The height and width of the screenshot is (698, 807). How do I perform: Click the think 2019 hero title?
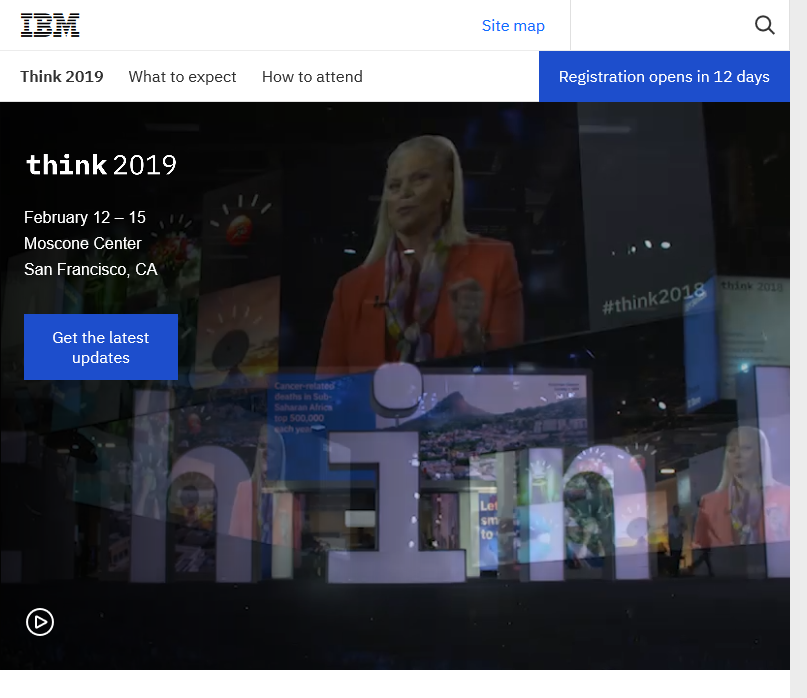click(x=101, y=165)
